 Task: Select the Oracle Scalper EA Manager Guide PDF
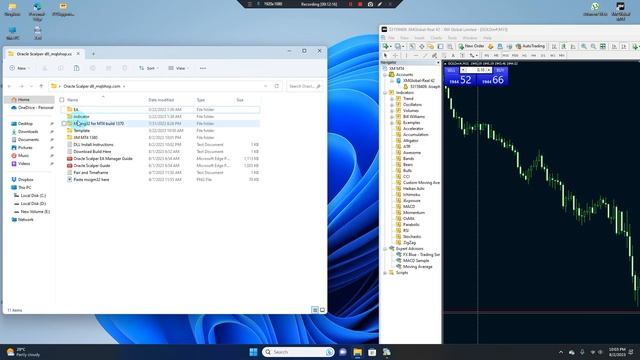pyautogui.click(x=103, y=158)
